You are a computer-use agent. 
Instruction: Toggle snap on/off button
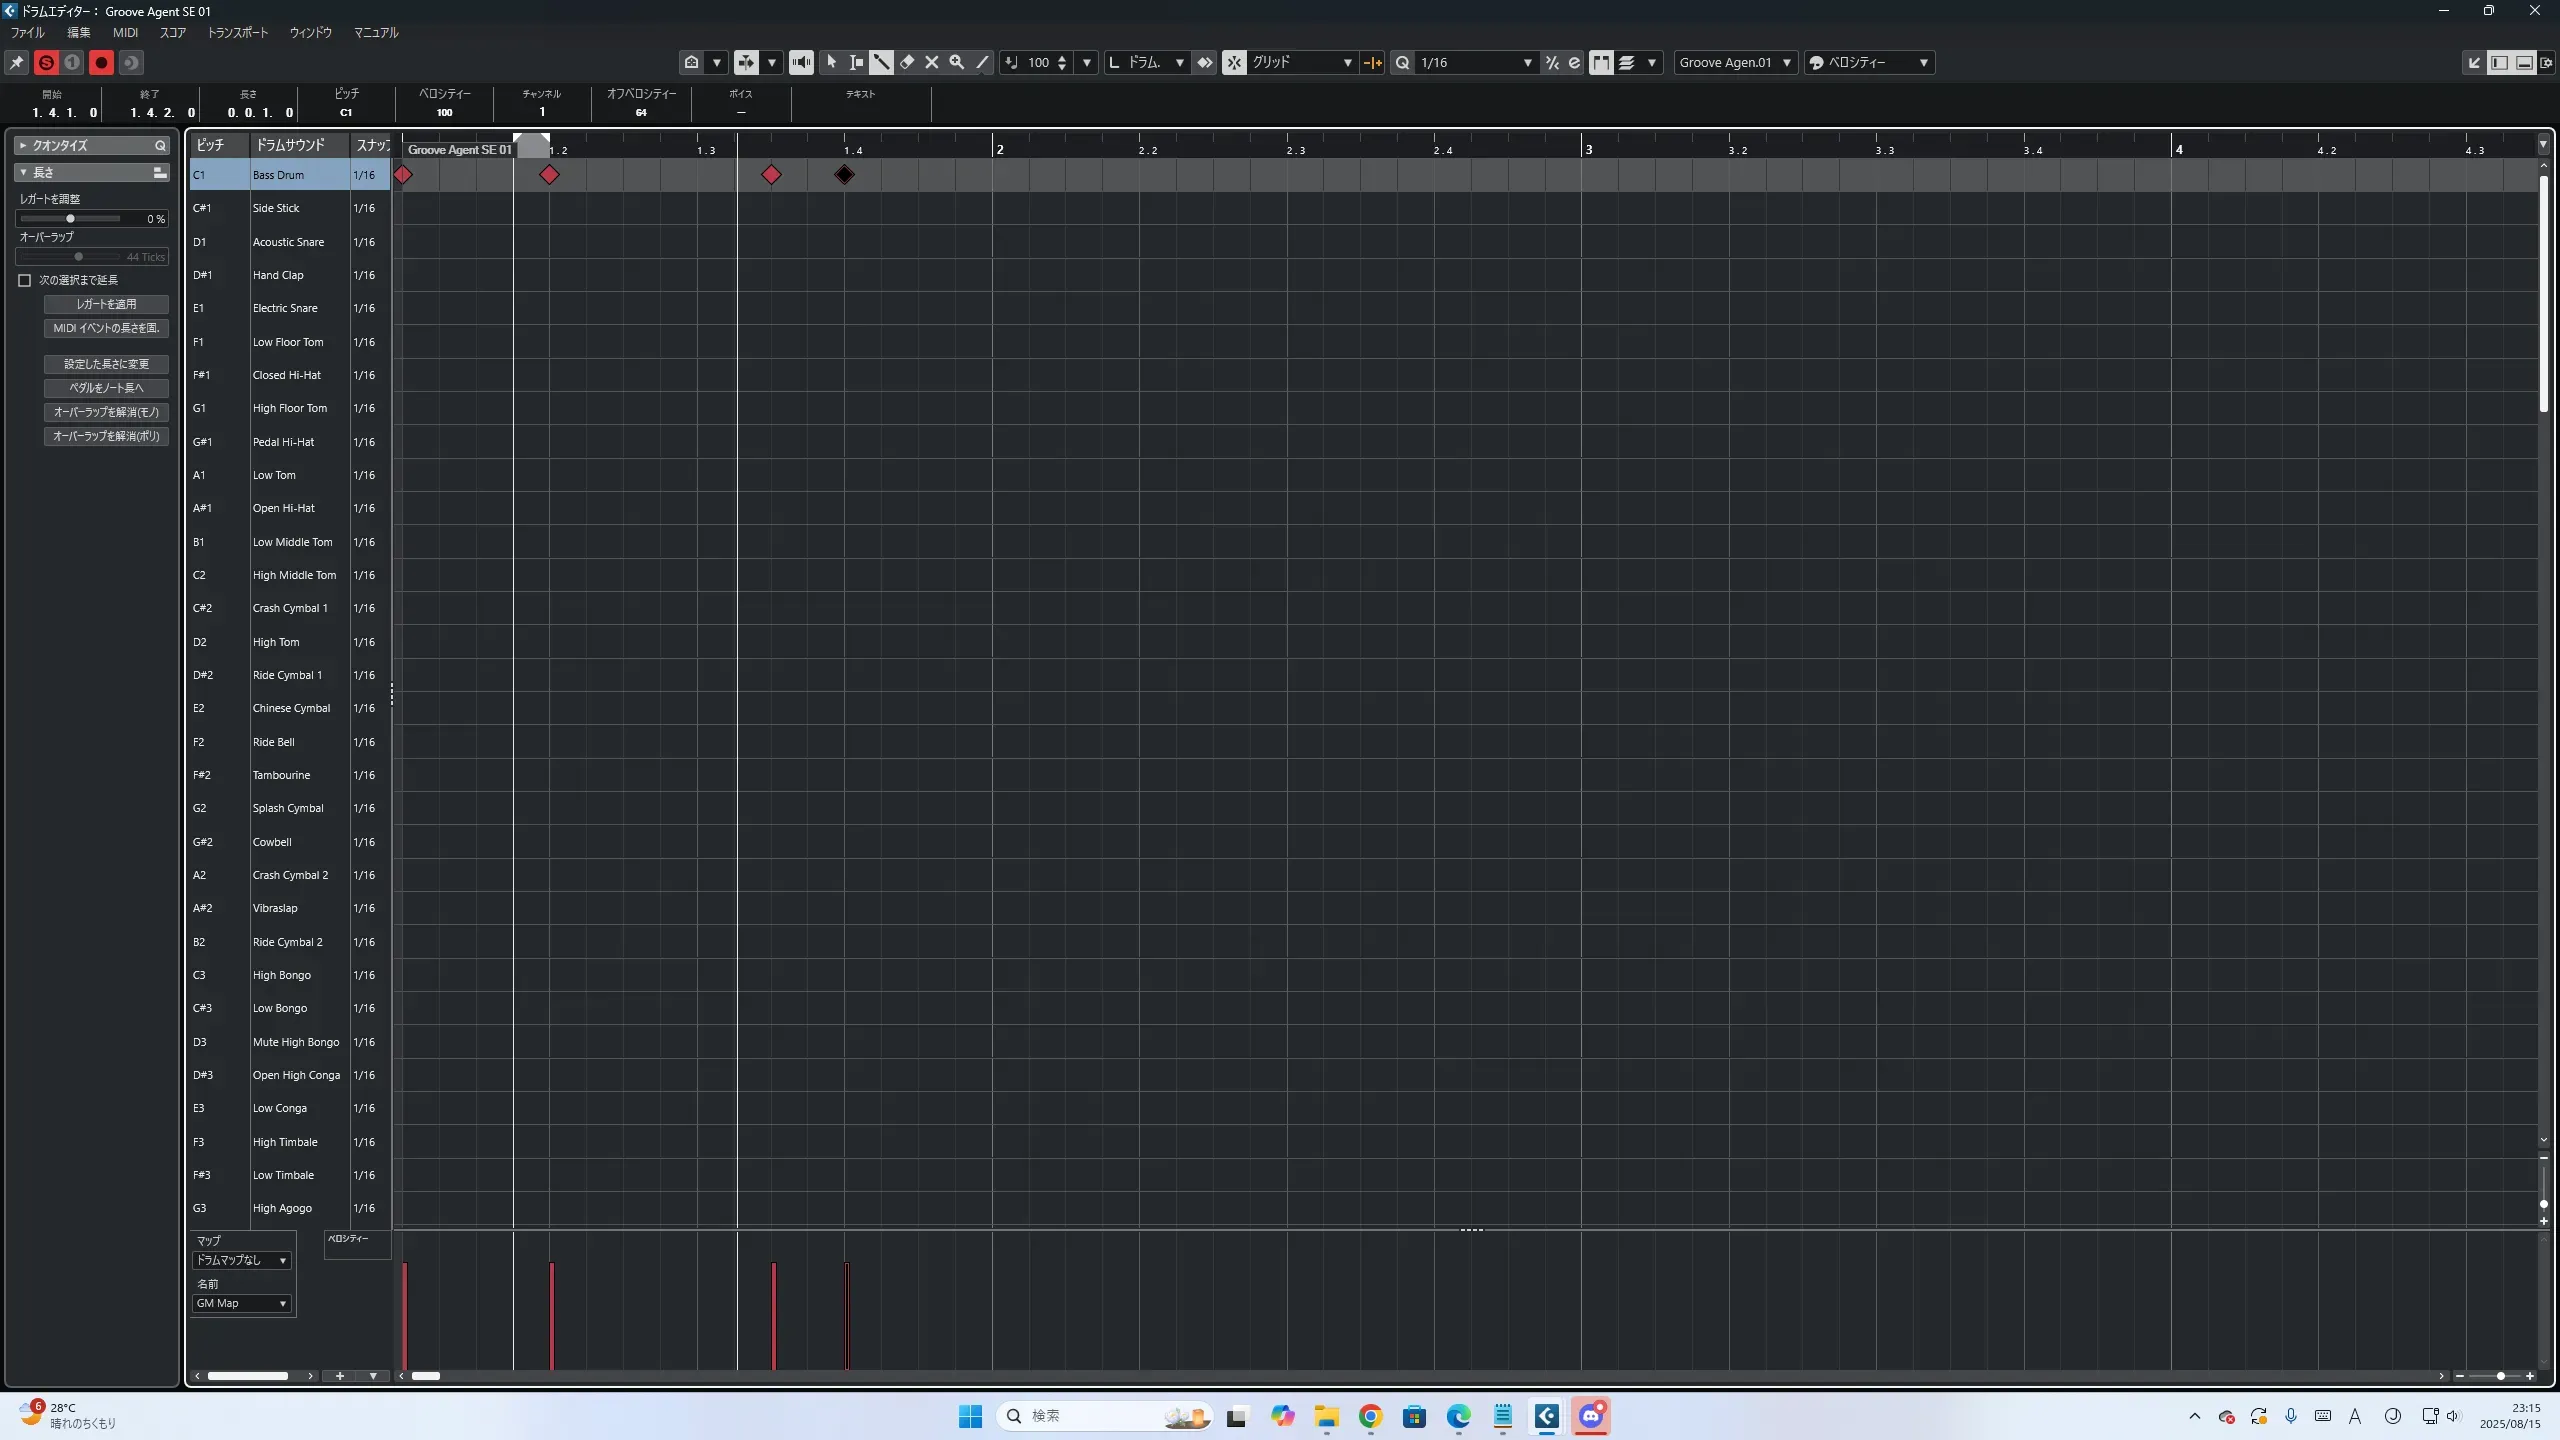point(1234,62)
